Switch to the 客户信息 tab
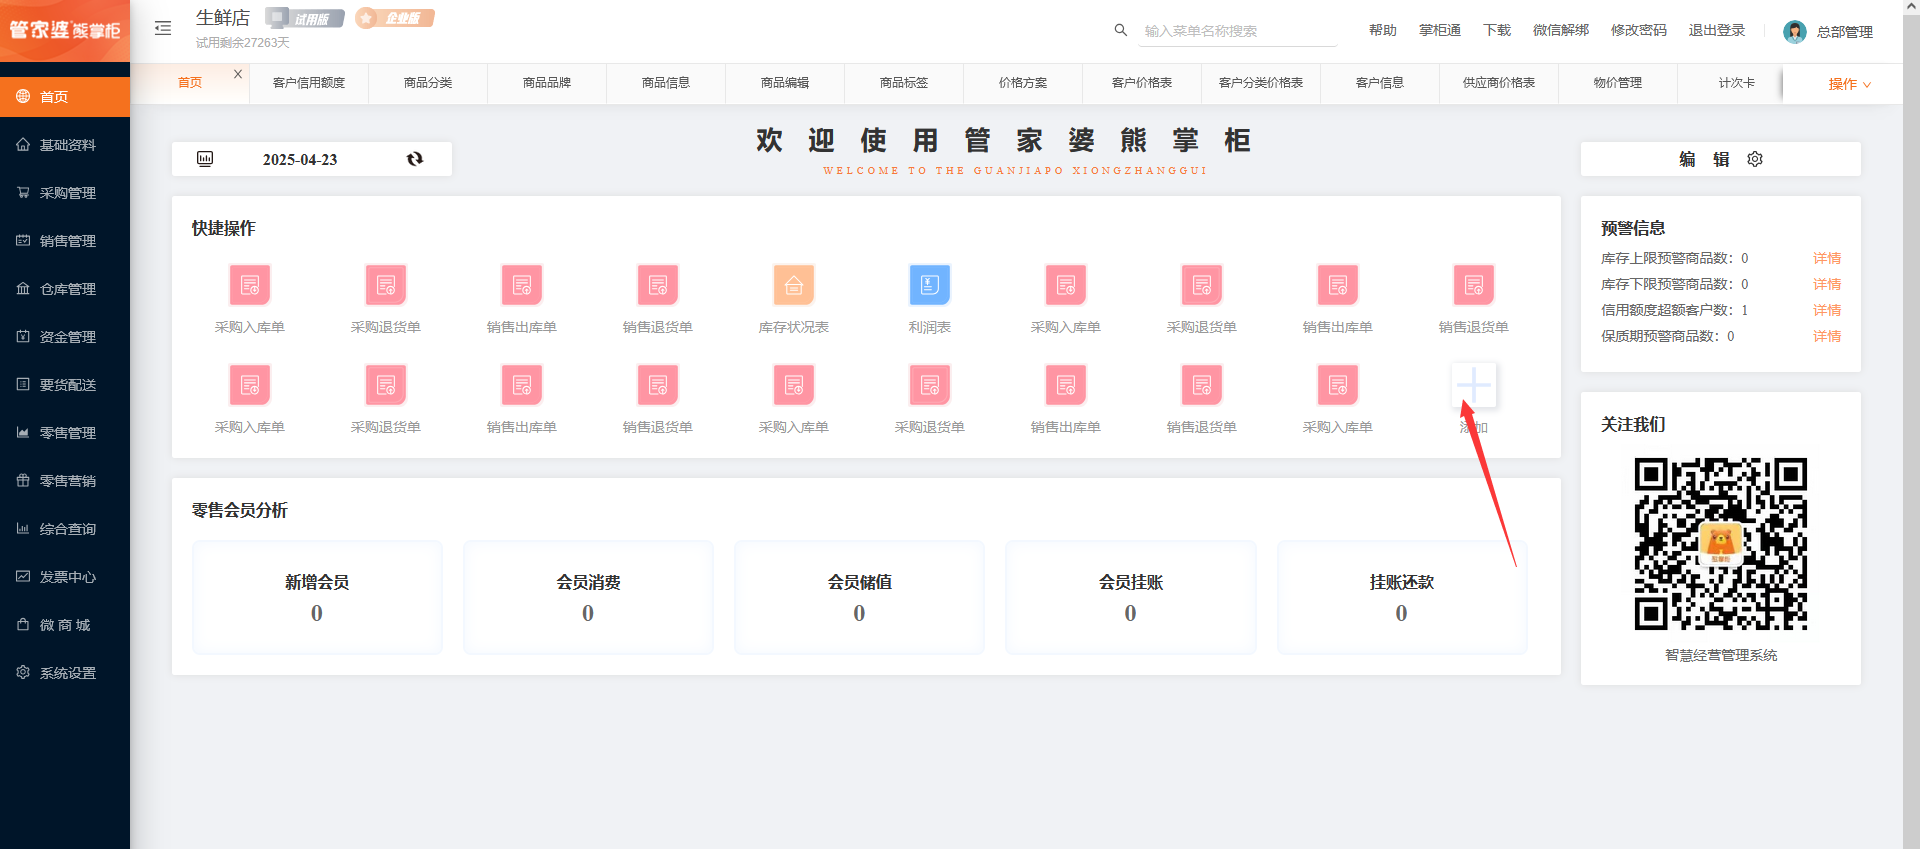1920x849 pixels. tap(1380, 83)
